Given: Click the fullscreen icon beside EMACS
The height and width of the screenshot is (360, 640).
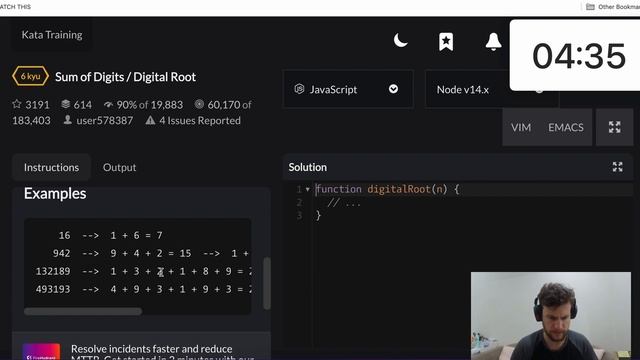Looking at the screenshot, I should (x=614, y=127).
